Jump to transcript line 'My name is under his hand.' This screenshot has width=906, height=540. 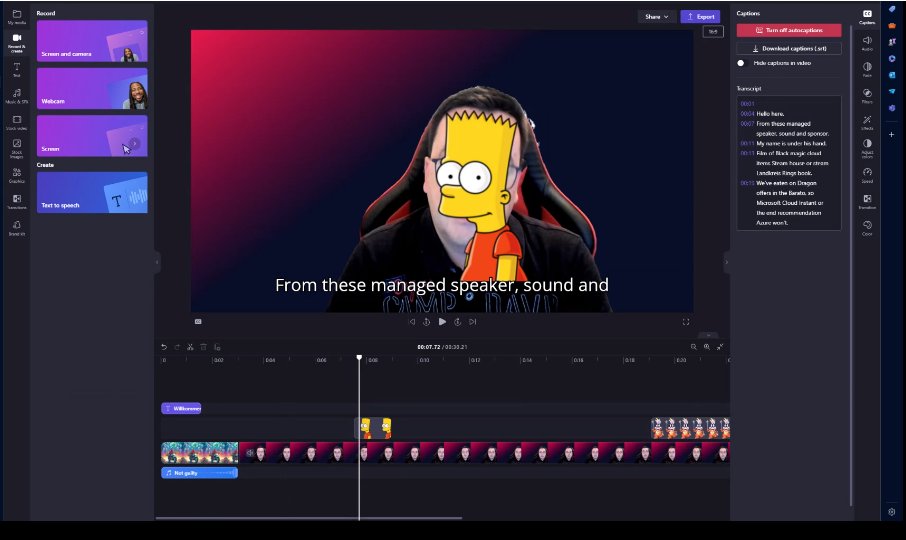click(x=791, y=143)
